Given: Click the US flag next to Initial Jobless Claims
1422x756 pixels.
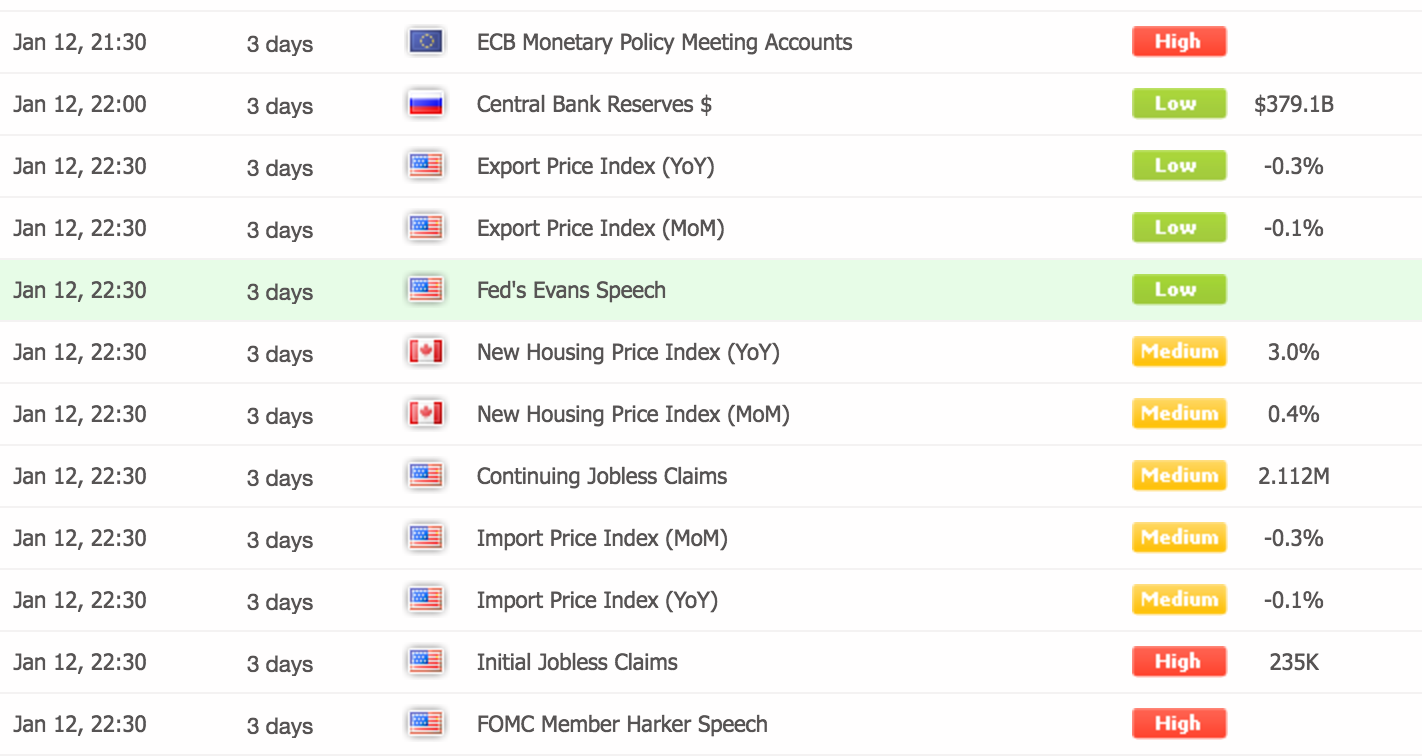Looking at the screenshot, I should coord(426,662).
